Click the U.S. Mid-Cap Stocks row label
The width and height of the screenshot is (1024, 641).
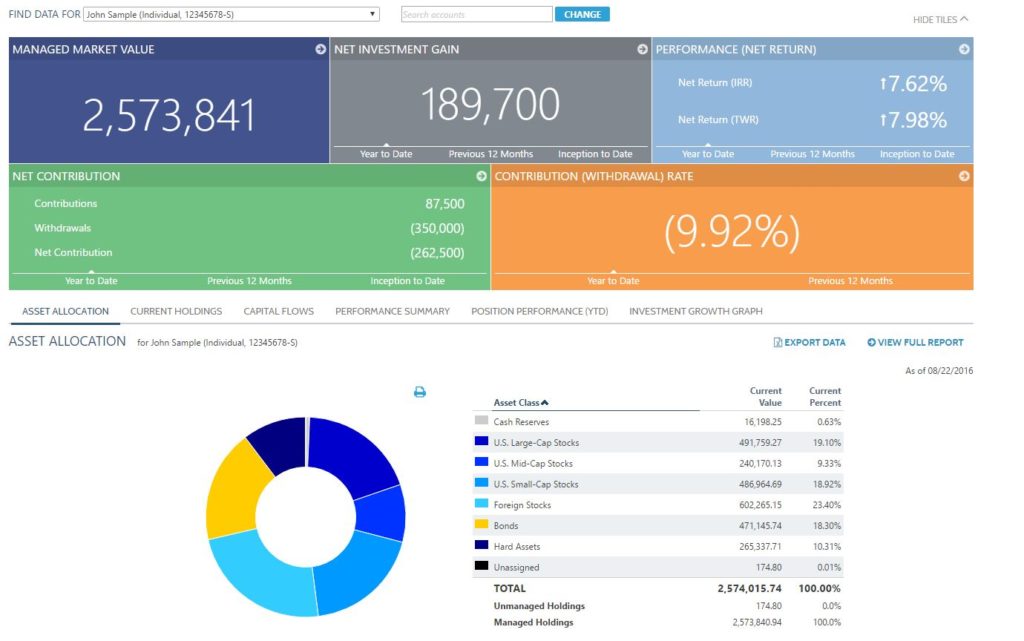[533, 463]
